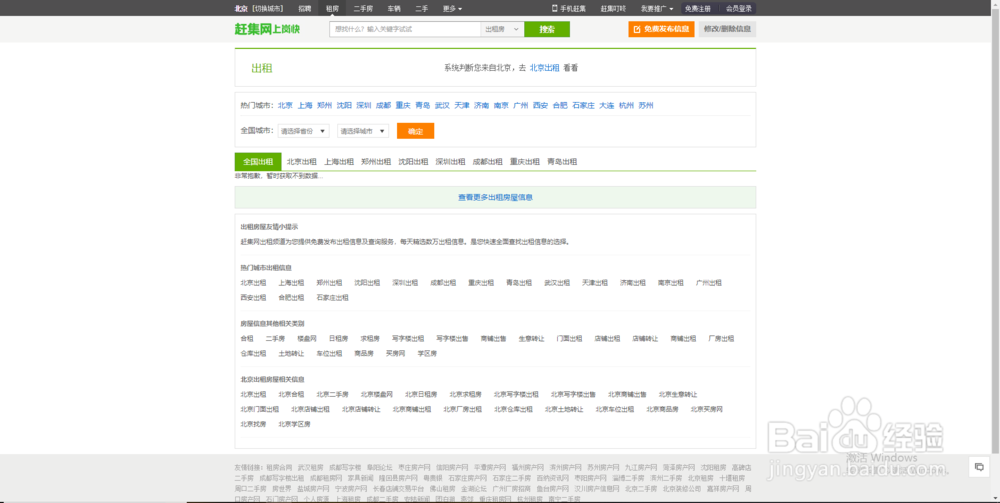Click the 北京出租 link in the banner
This screenshot has width=1000, height=503.
coord(544,68)
